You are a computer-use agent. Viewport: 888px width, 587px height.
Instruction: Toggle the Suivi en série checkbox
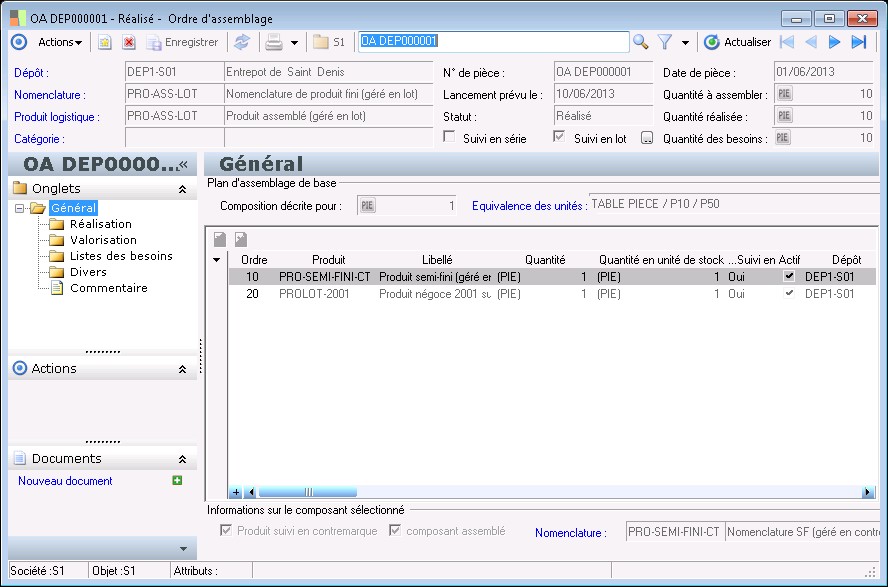(x=449, y=137)
